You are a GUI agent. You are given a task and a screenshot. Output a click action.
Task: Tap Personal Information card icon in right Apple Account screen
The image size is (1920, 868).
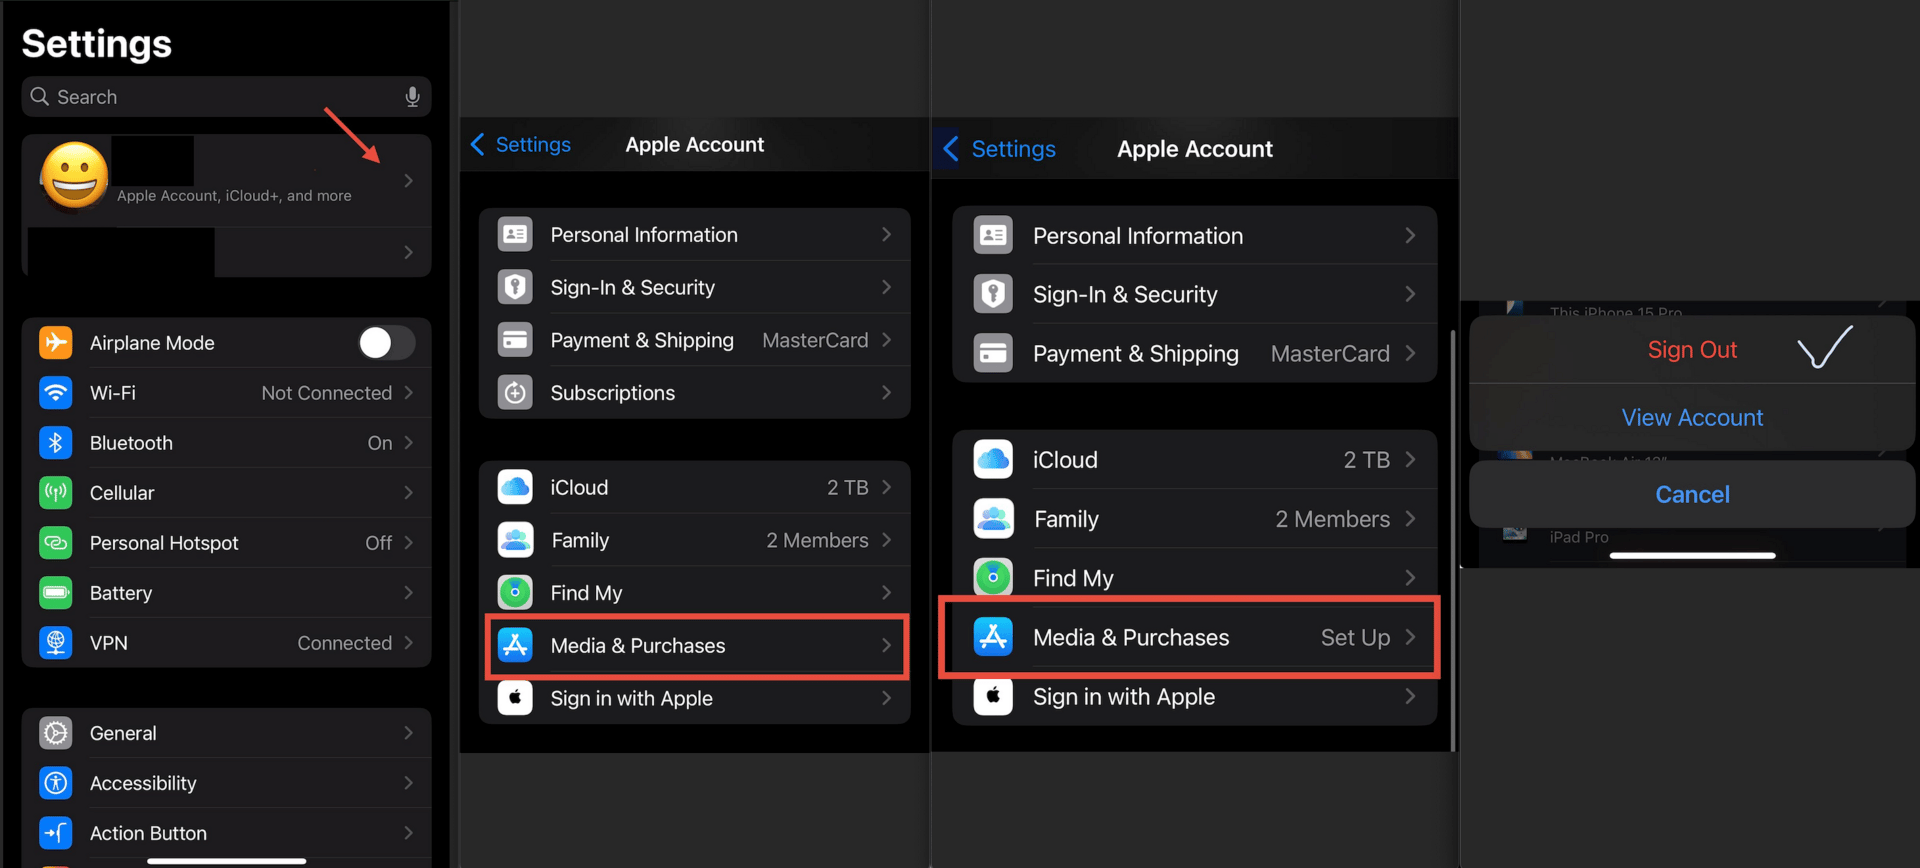(x=993, y=236)
